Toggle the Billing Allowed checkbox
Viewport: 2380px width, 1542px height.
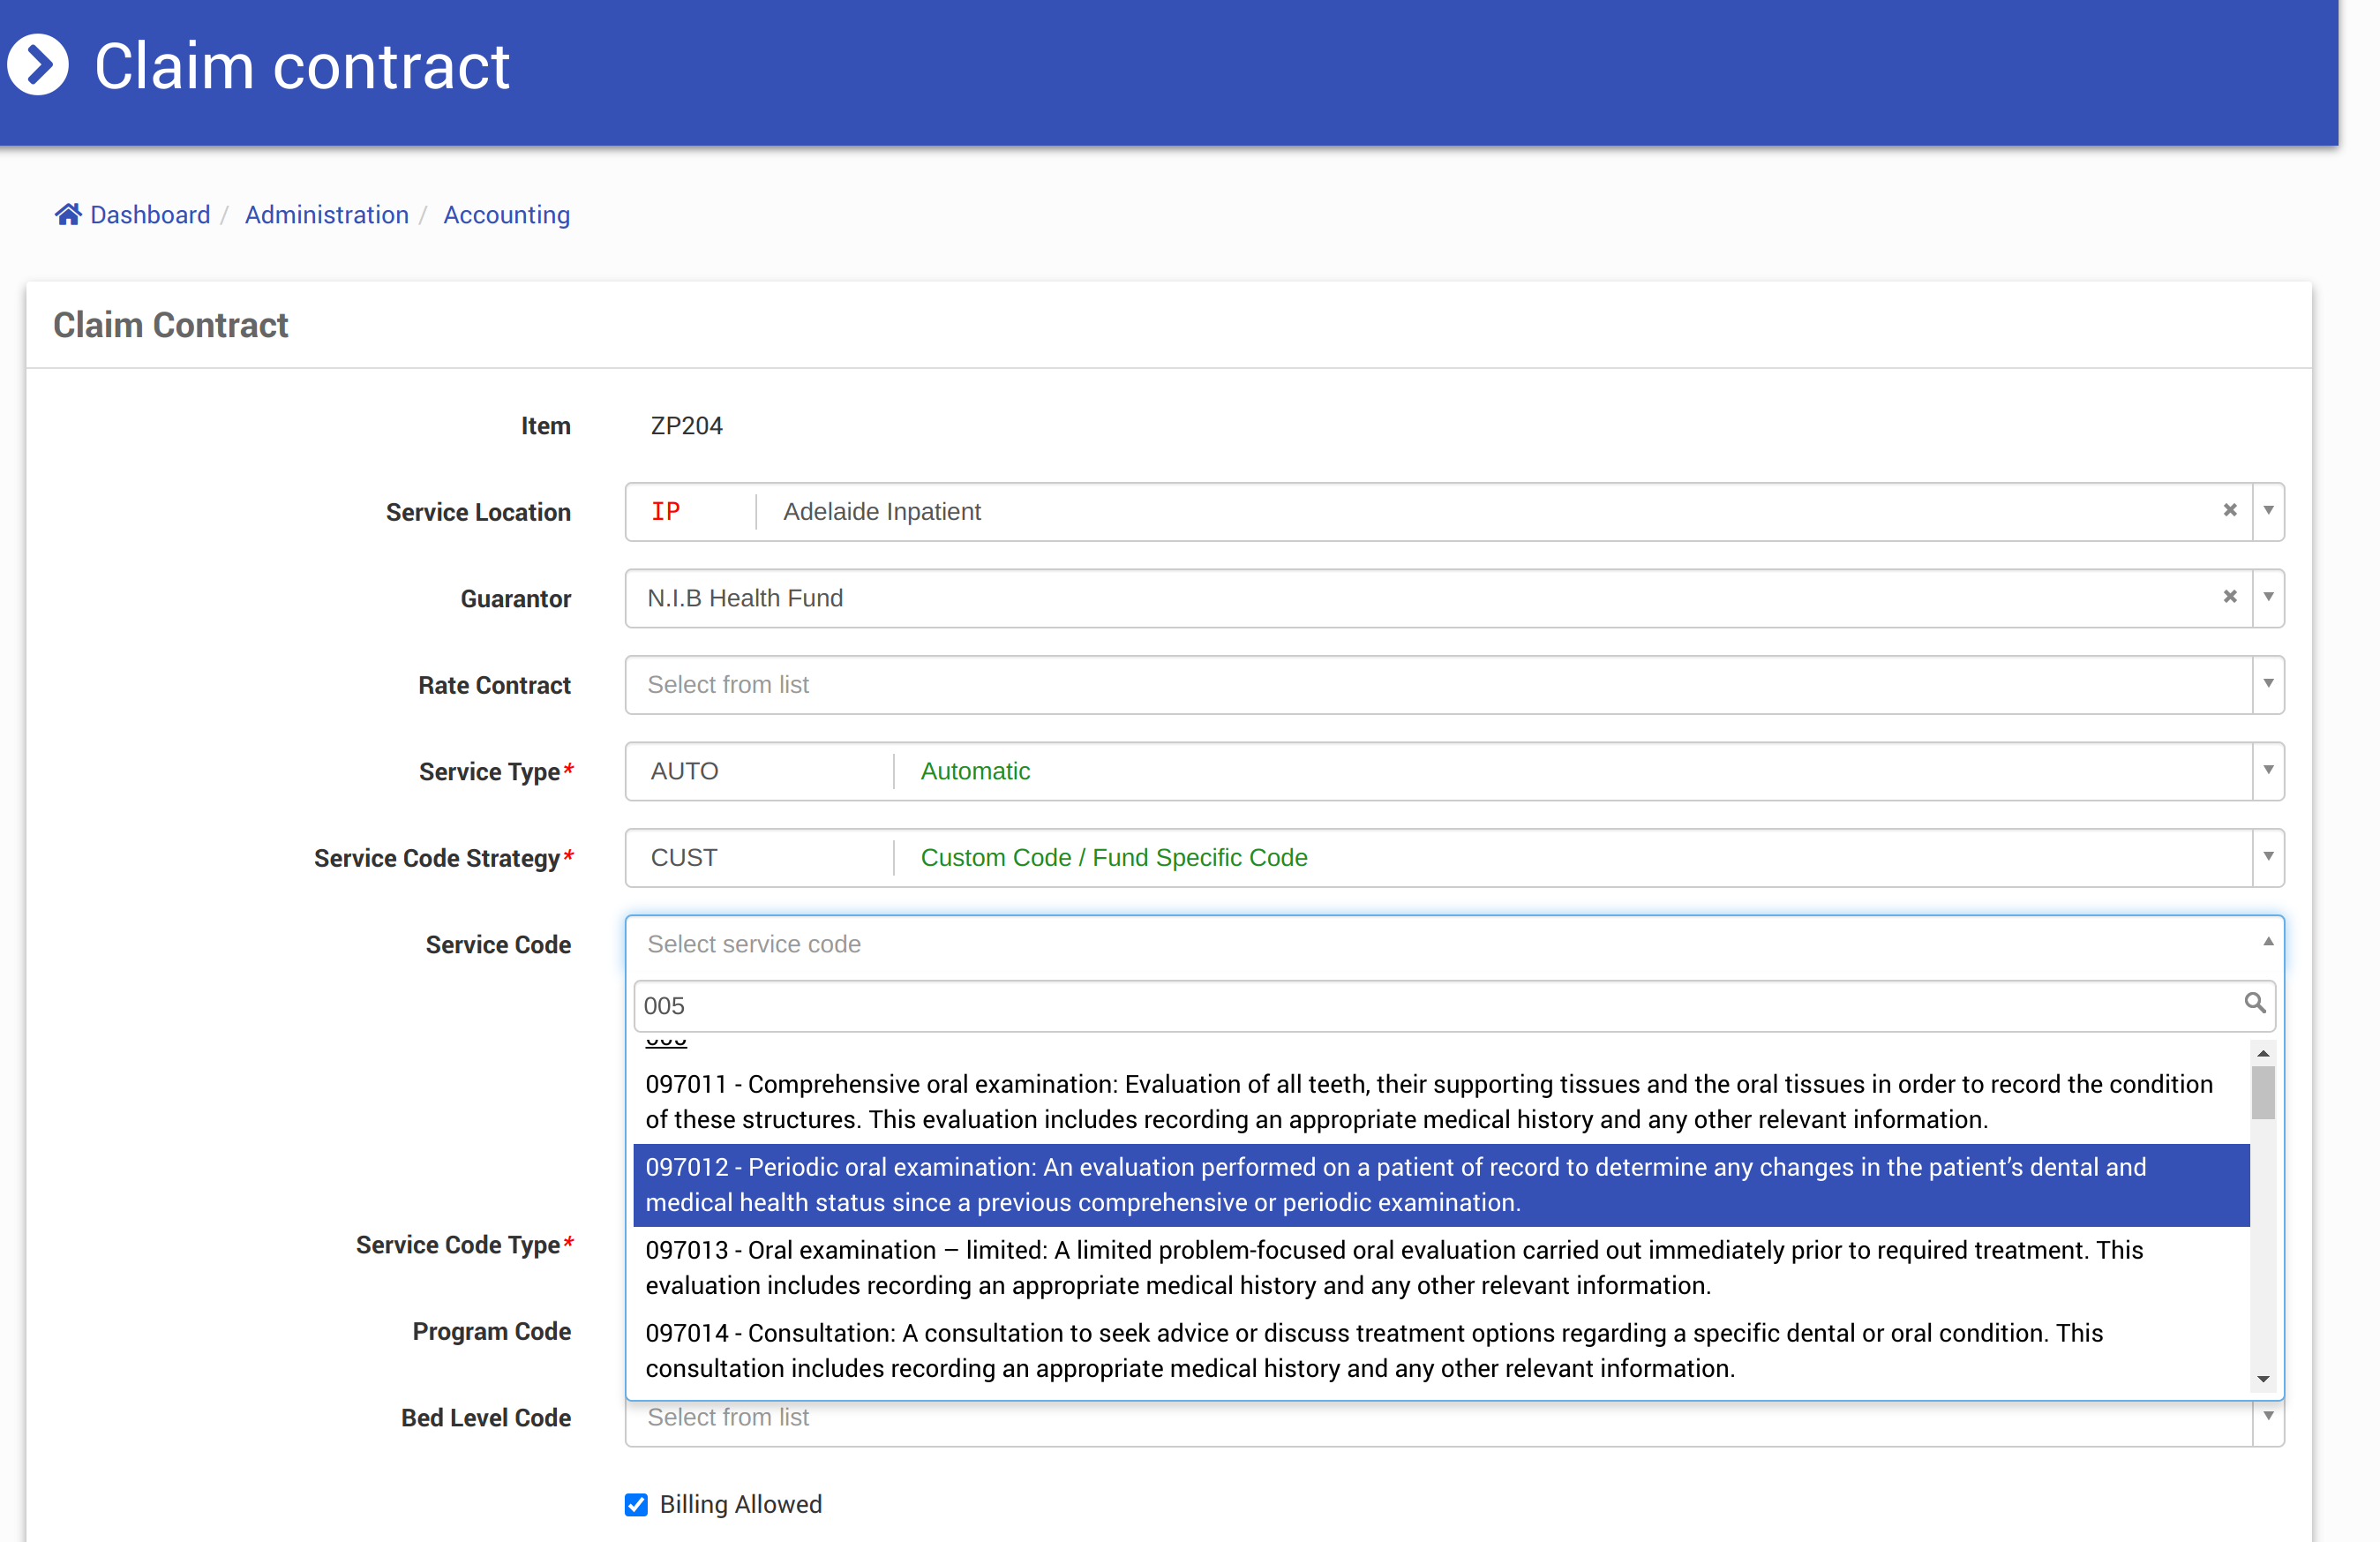pos(636,1504)
